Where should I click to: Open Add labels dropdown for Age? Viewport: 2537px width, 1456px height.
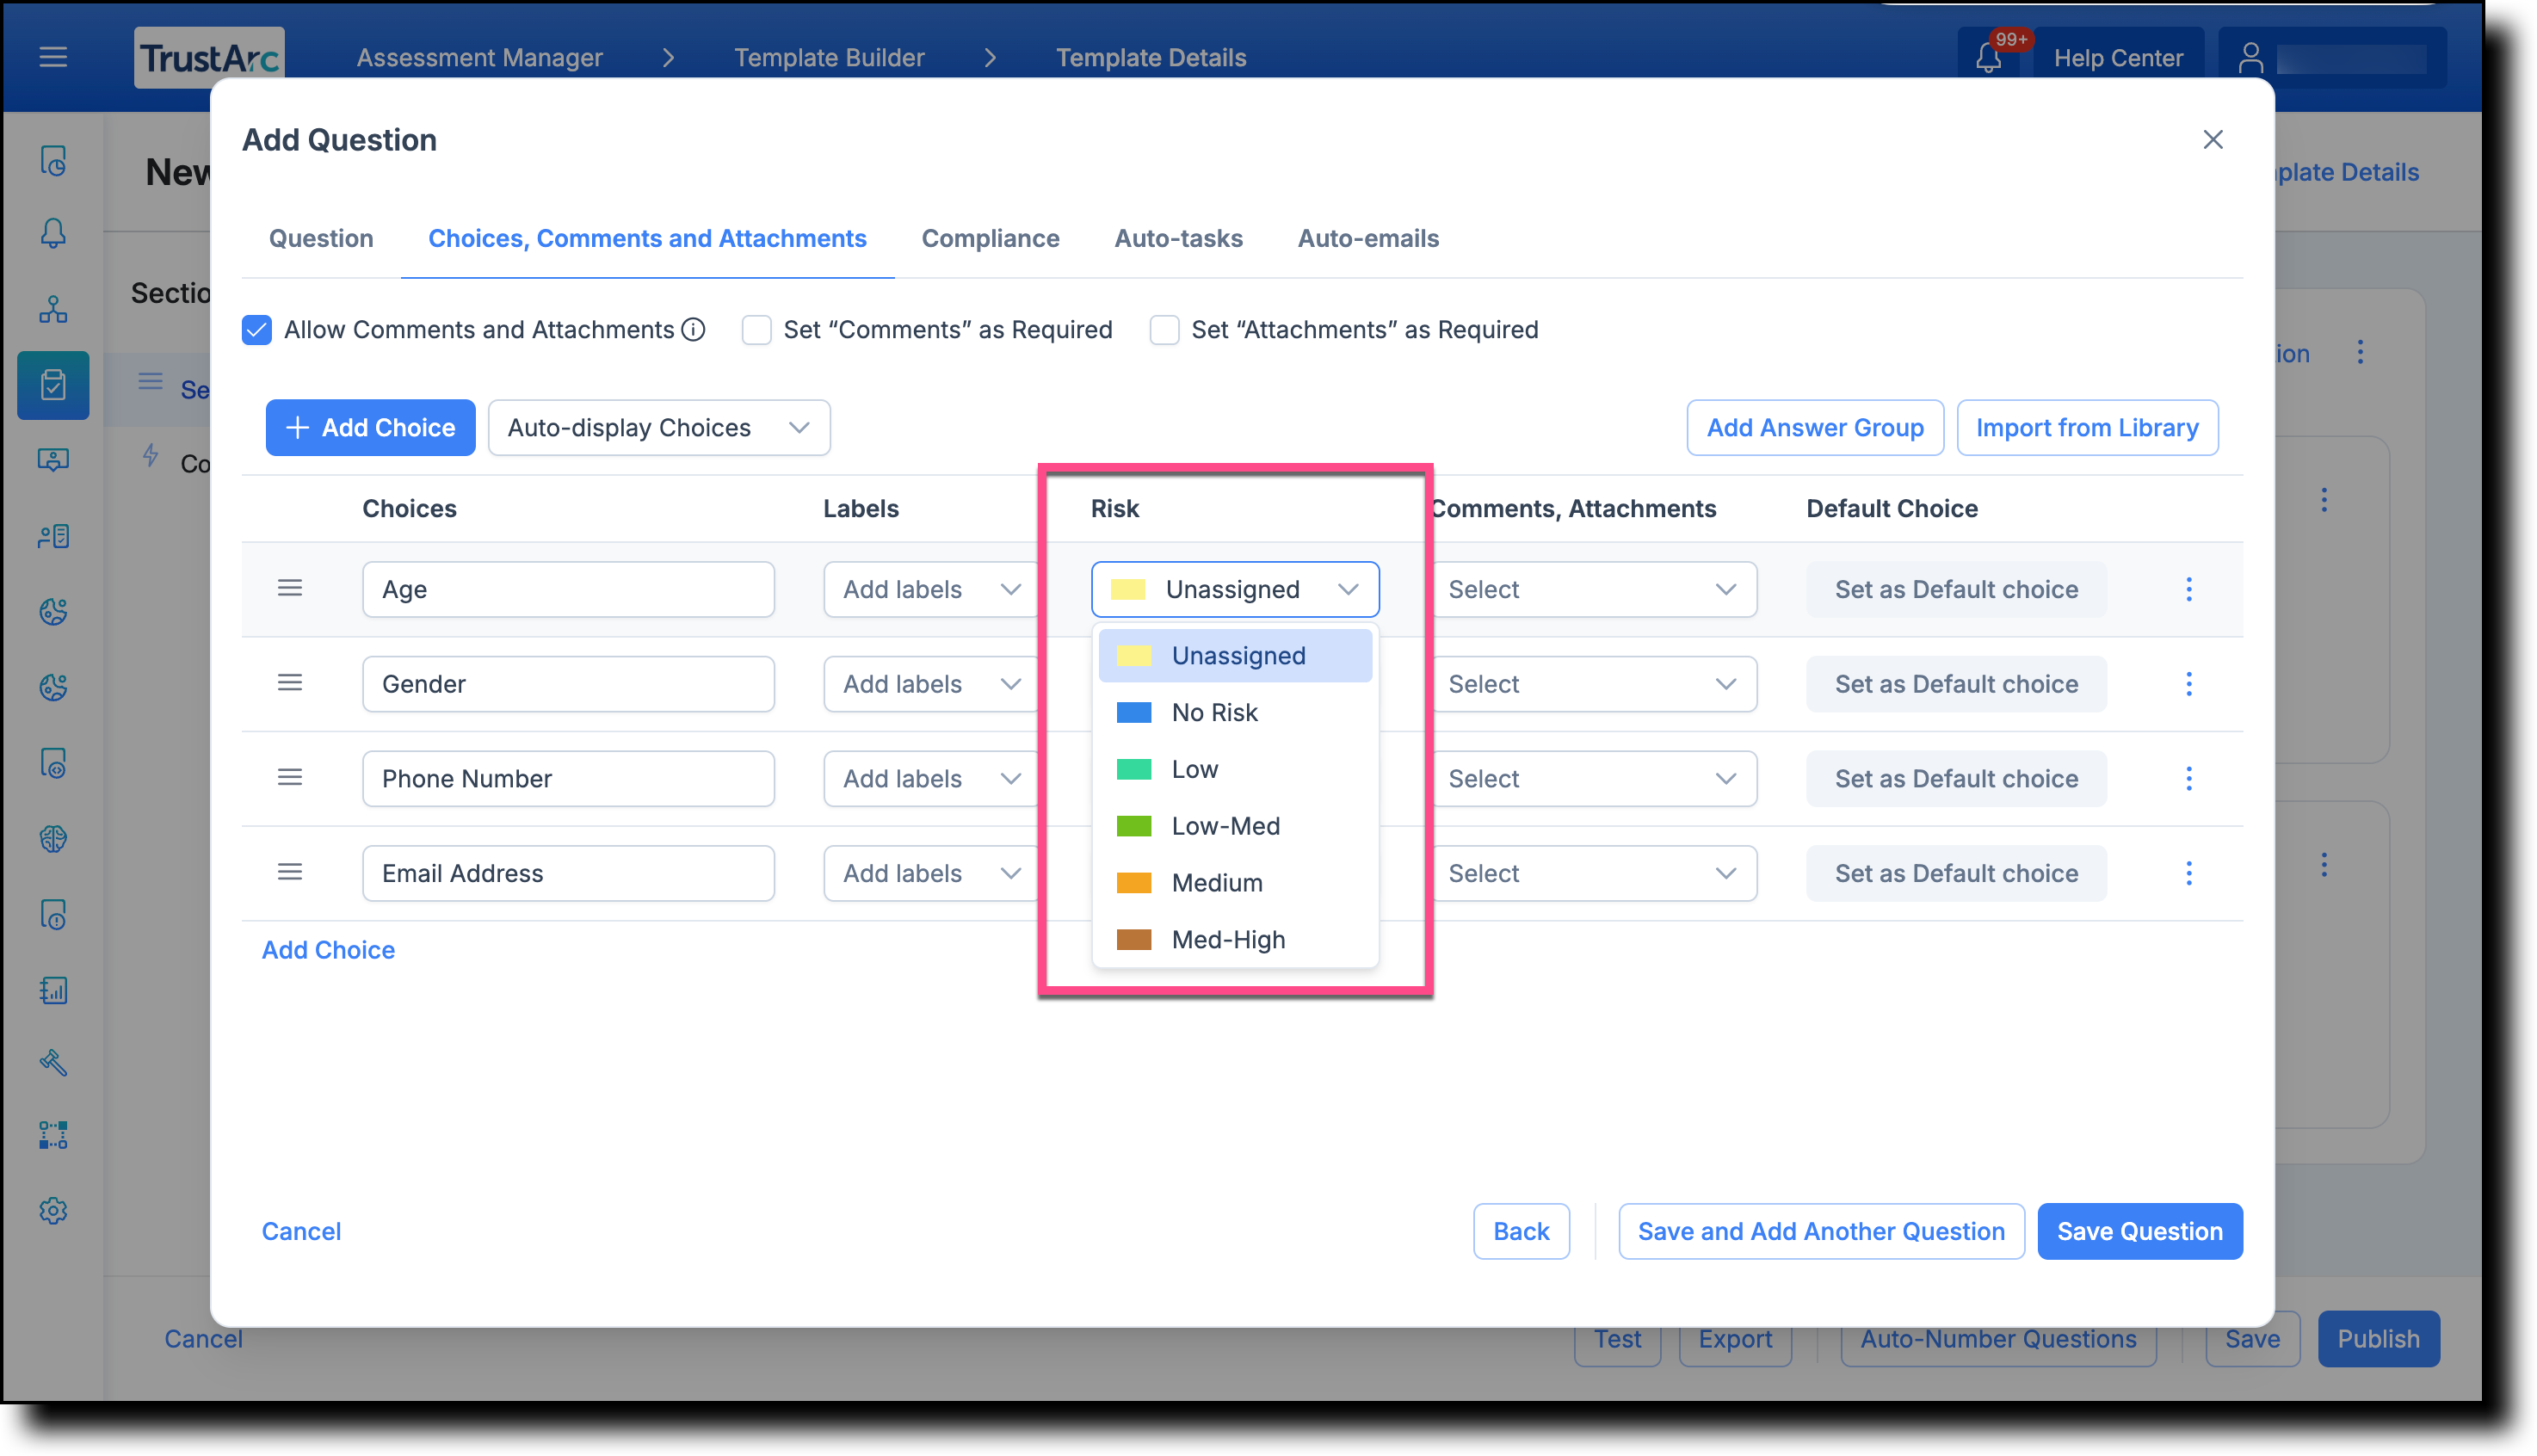coord(931,589)
